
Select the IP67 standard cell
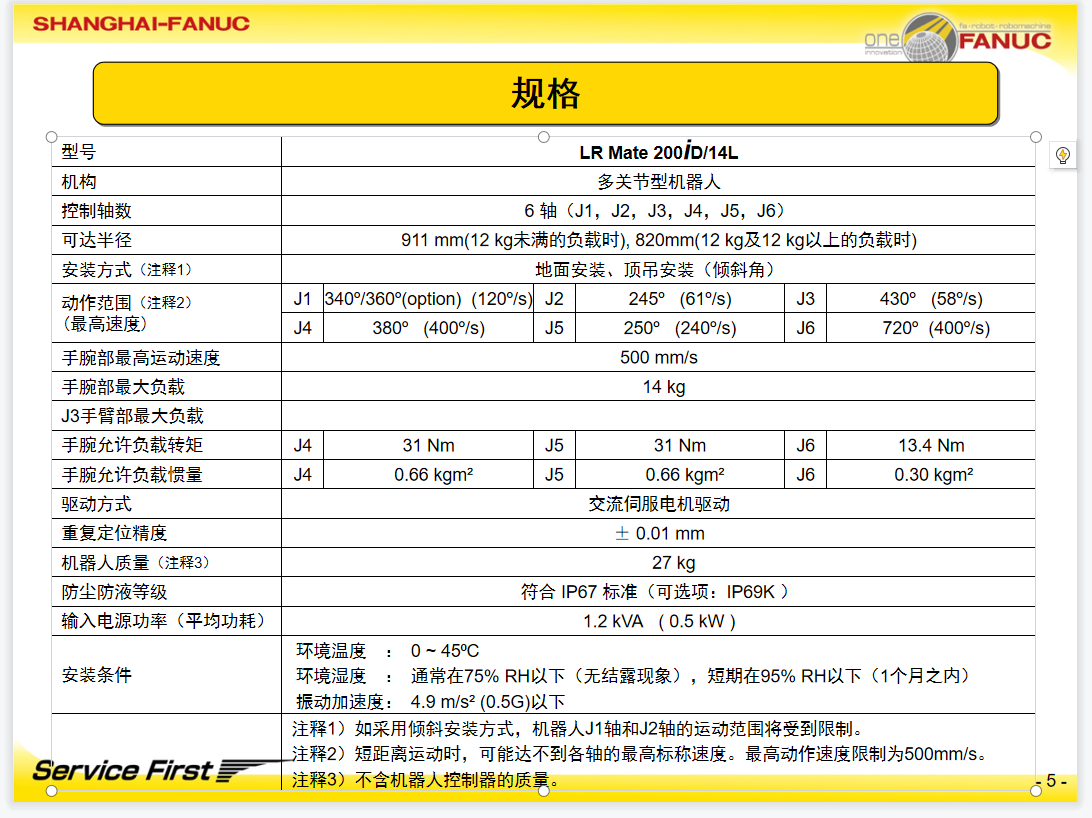pos(658,592)
